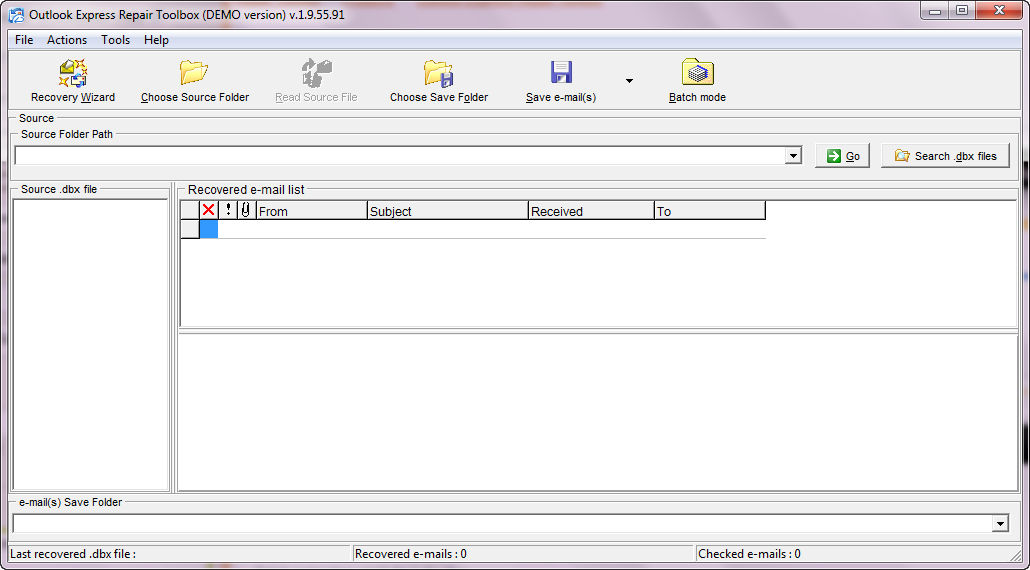The width and height of the screenshot is (1030, 570).
Task: Expand the e-mail(s) Save Folder dropdown
Action: (x=1000, y=523)
